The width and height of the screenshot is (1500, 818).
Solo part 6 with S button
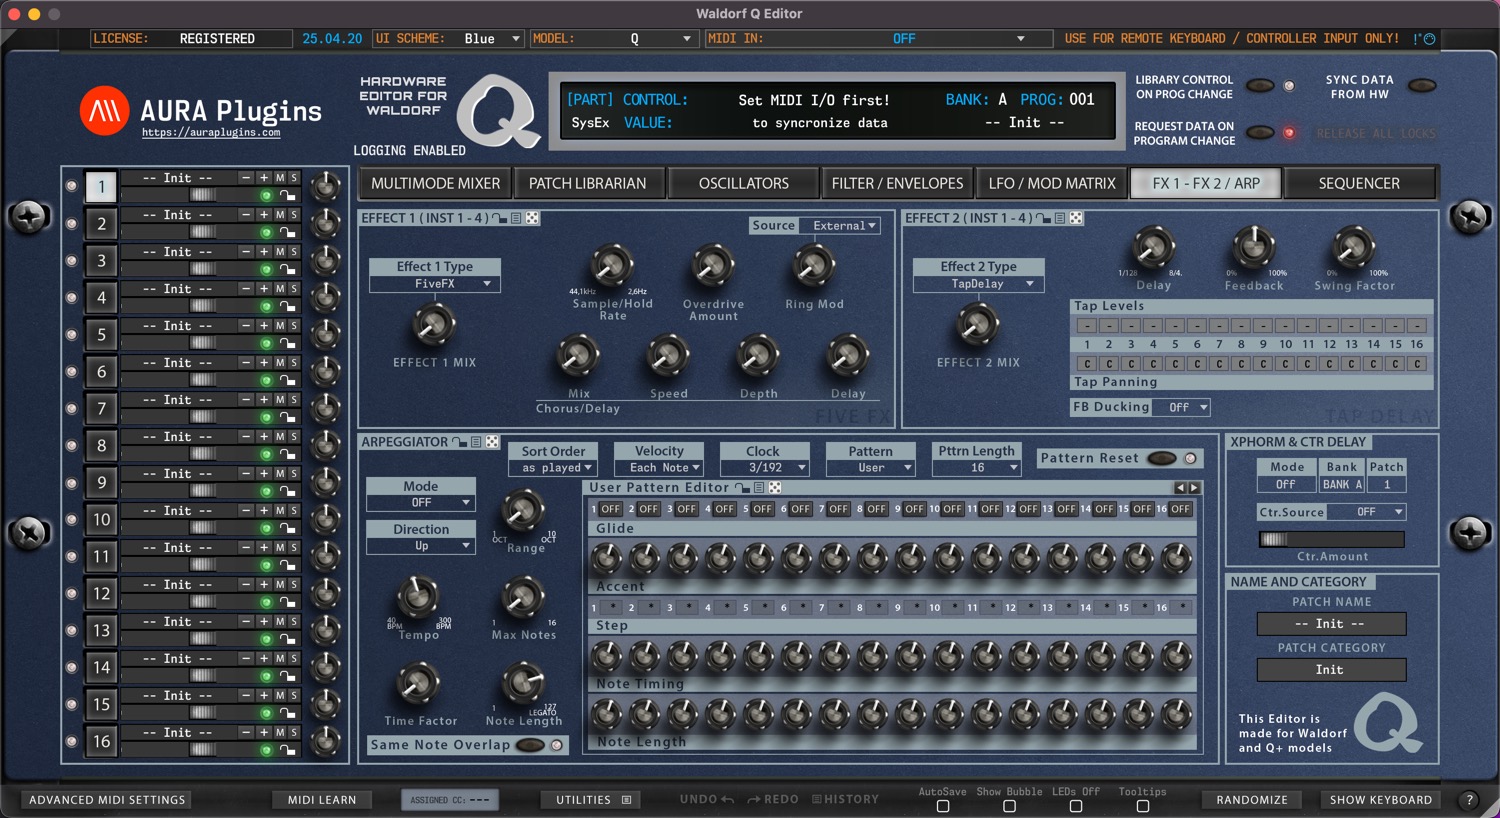294,363
